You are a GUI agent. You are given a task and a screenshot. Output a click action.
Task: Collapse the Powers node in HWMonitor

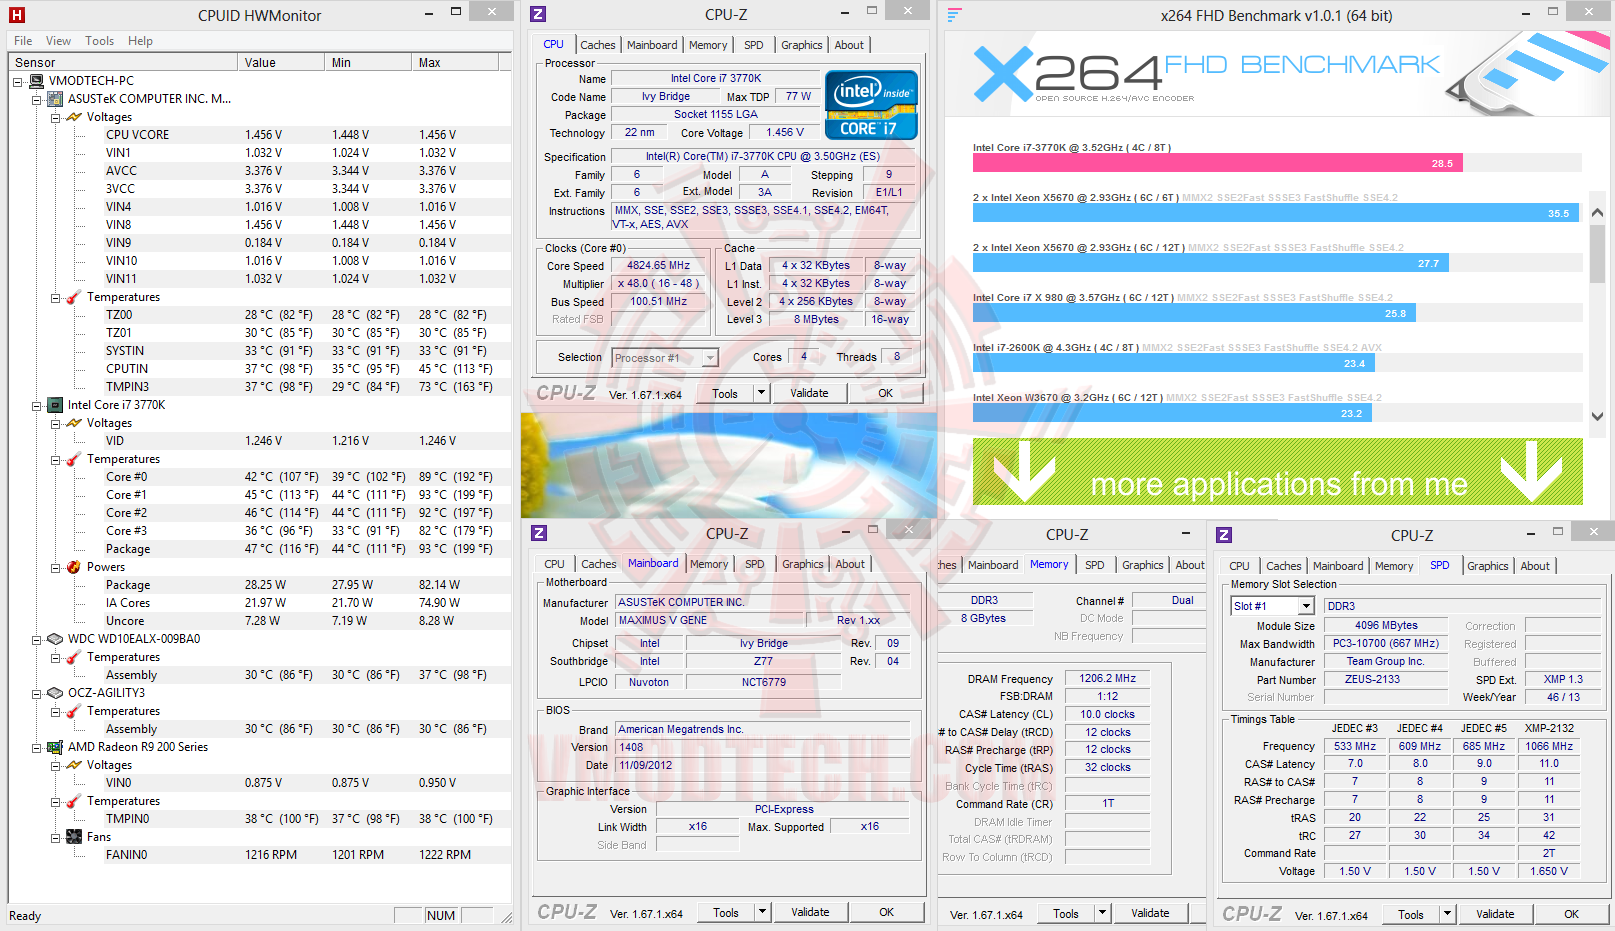(56, 567)
